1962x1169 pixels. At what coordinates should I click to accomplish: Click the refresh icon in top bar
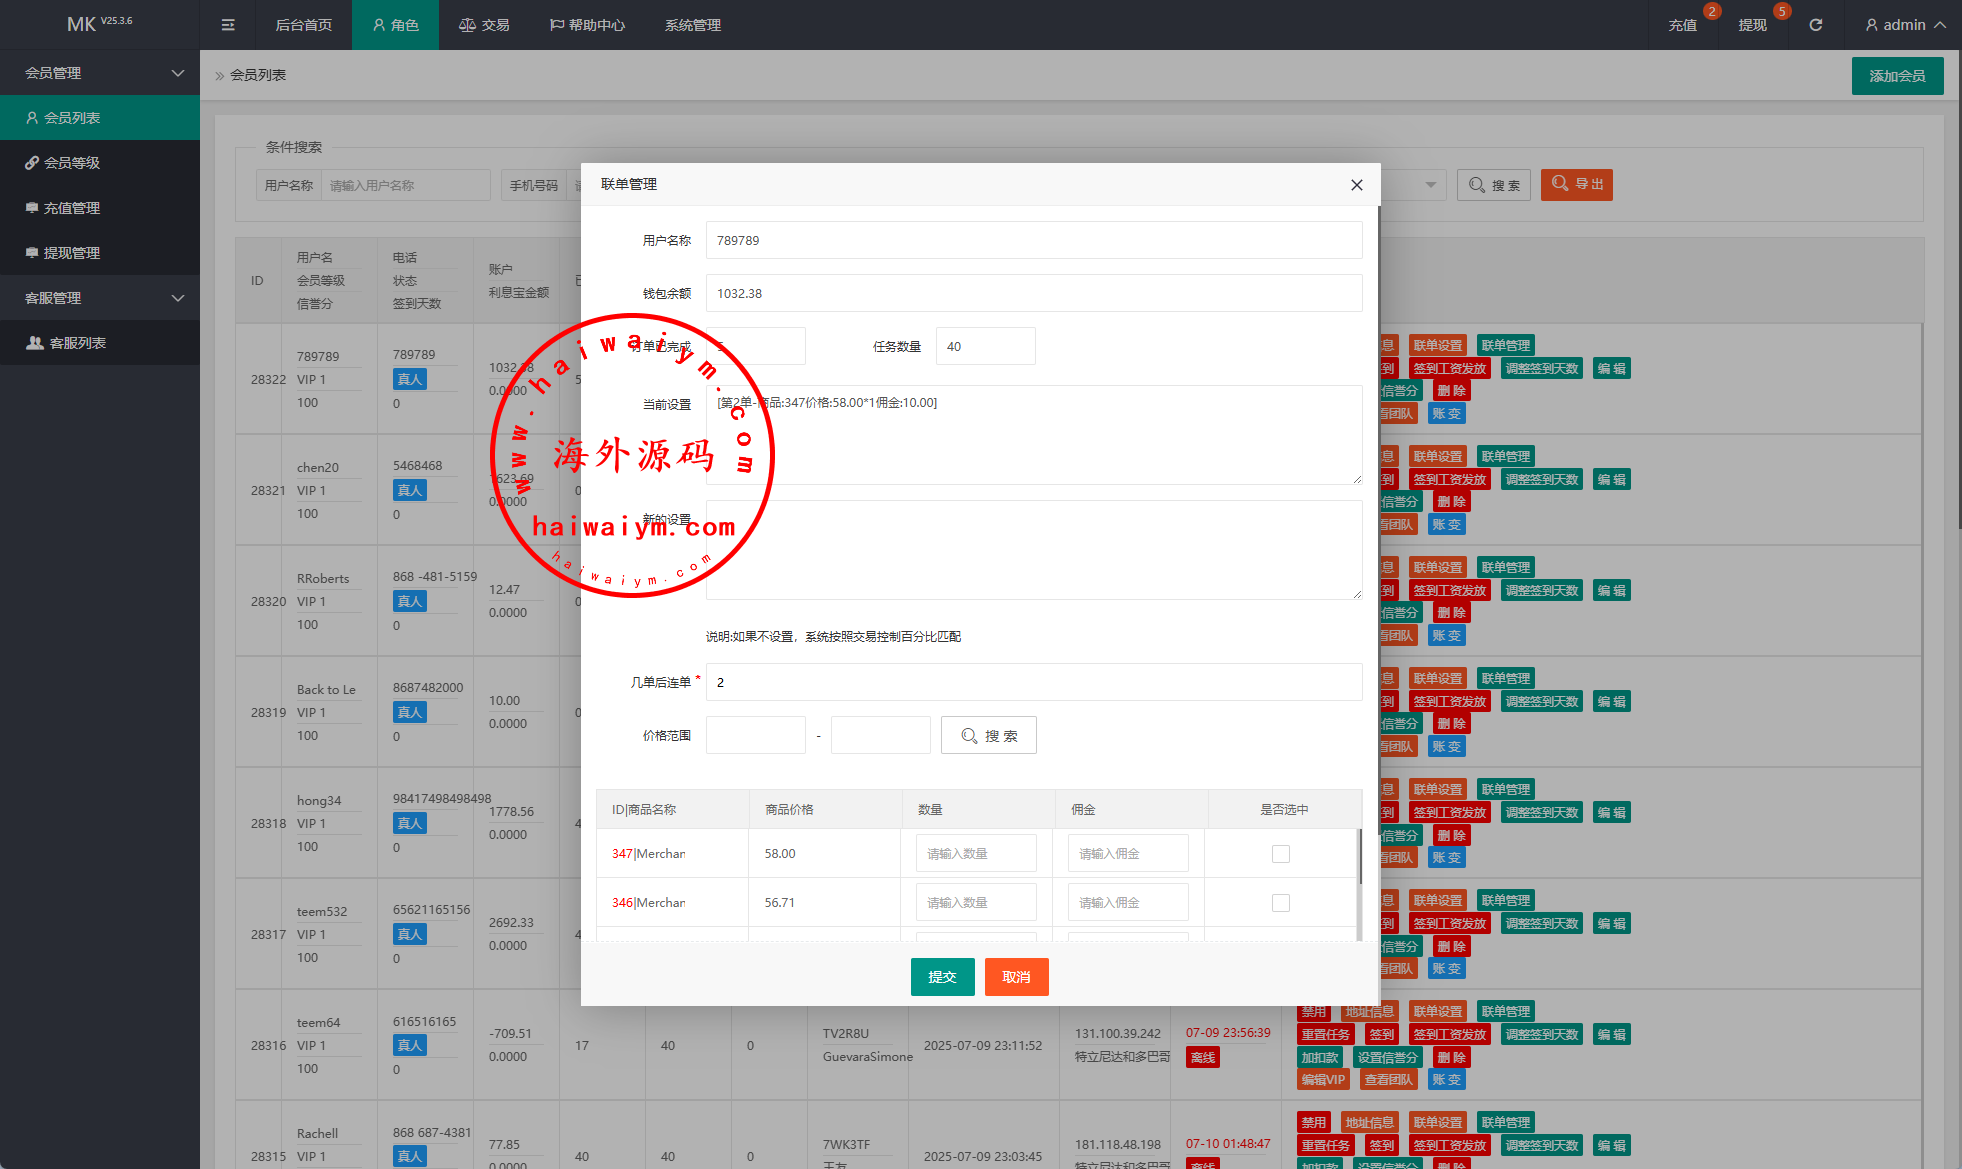pos(1816,25)
